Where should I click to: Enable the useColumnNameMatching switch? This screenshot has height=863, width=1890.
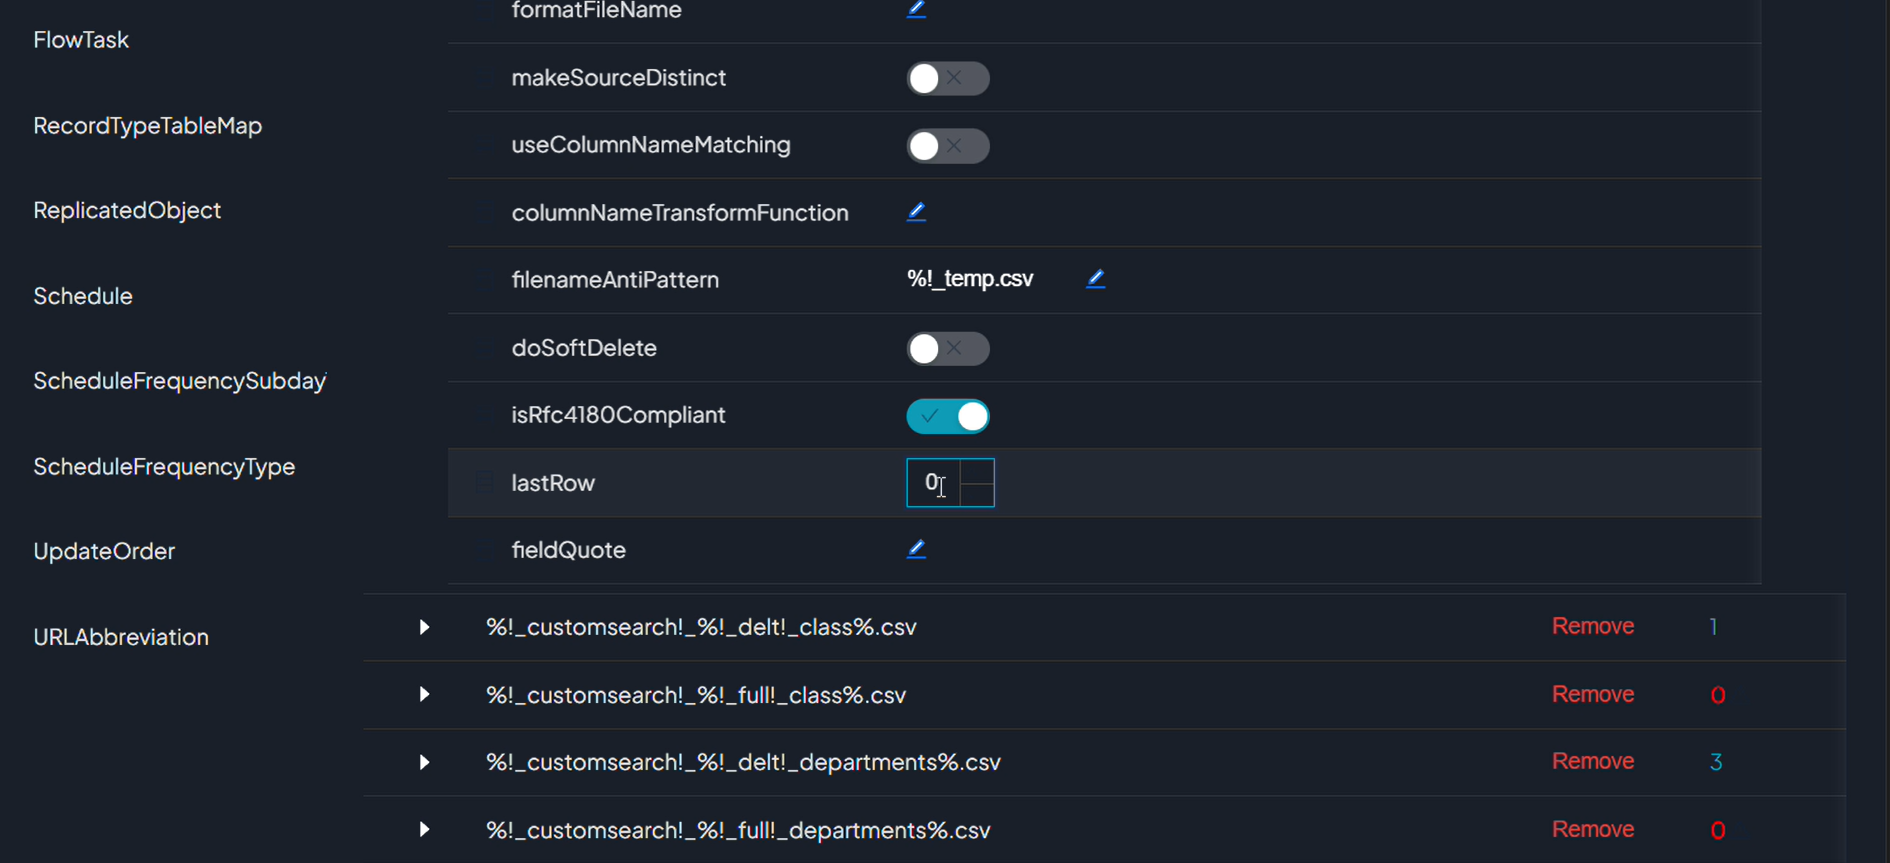pos(948,146)
